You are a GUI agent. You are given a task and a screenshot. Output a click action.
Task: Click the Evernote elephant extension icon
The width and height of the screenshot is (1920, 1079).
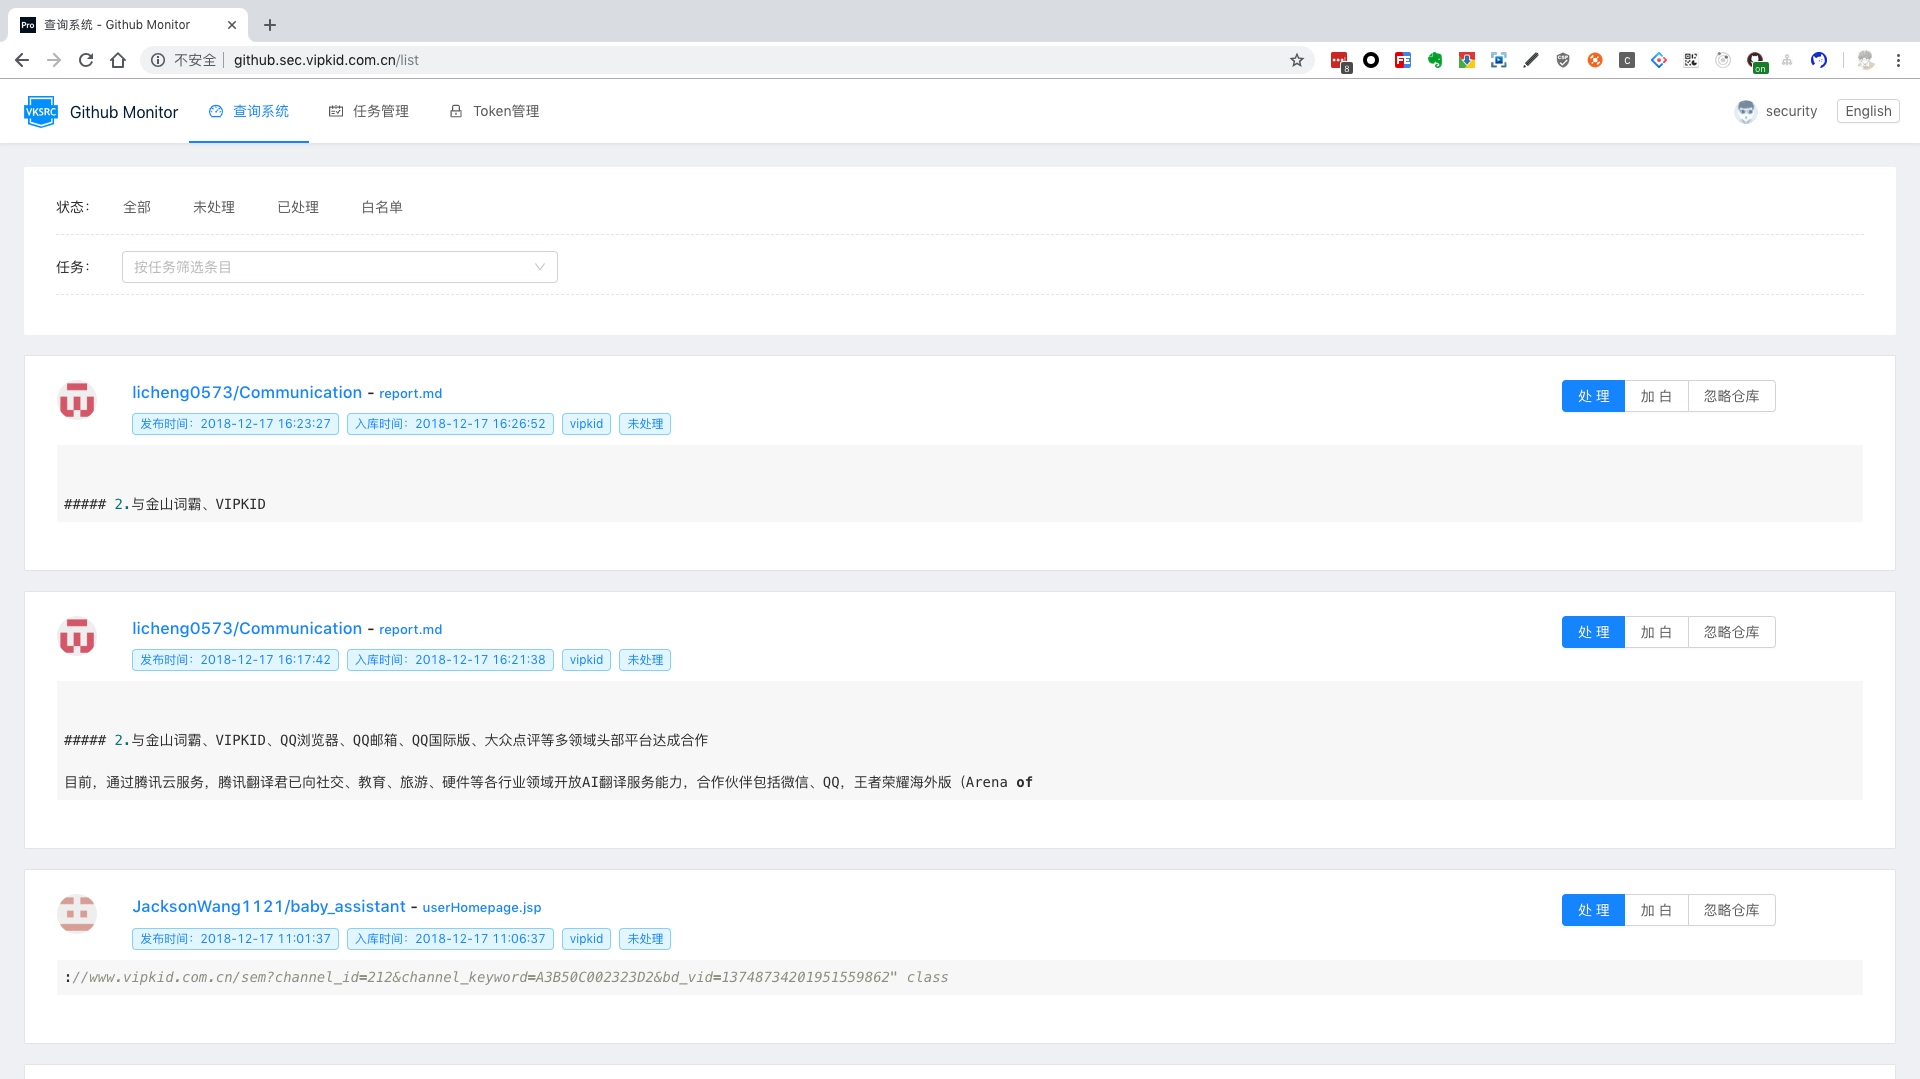1435,60
